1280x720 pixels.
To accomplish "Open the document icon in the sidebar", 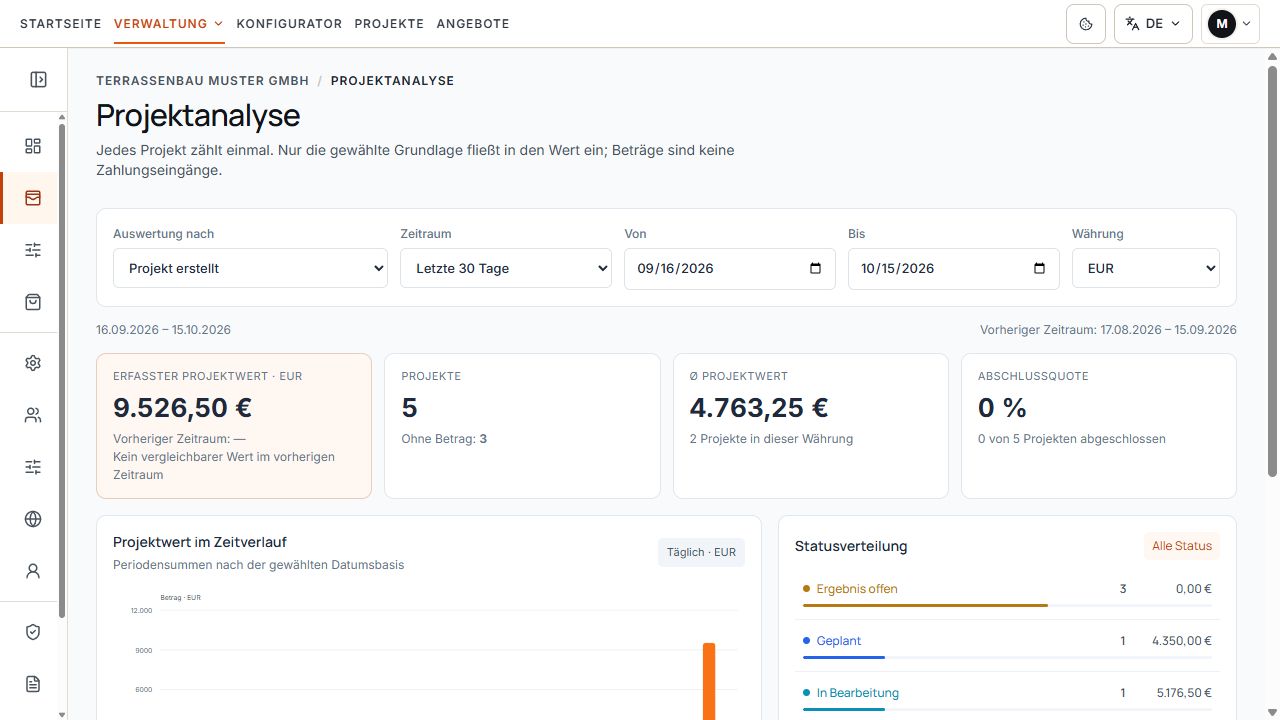I will point(33,684).
